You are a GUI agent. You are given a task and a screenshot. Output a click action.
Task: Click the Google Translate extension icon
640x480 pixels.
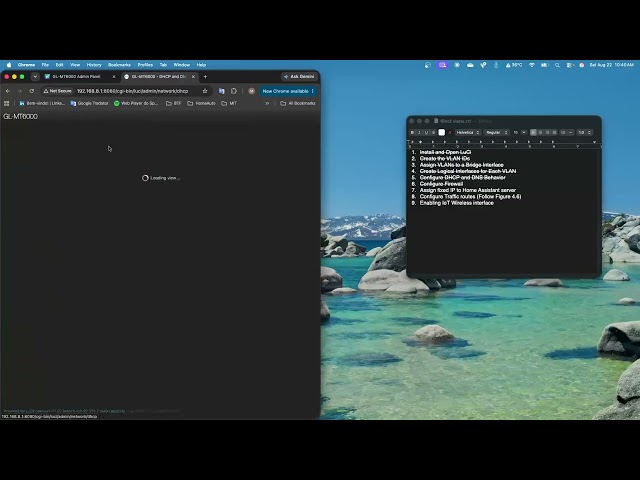coord(222,91)
